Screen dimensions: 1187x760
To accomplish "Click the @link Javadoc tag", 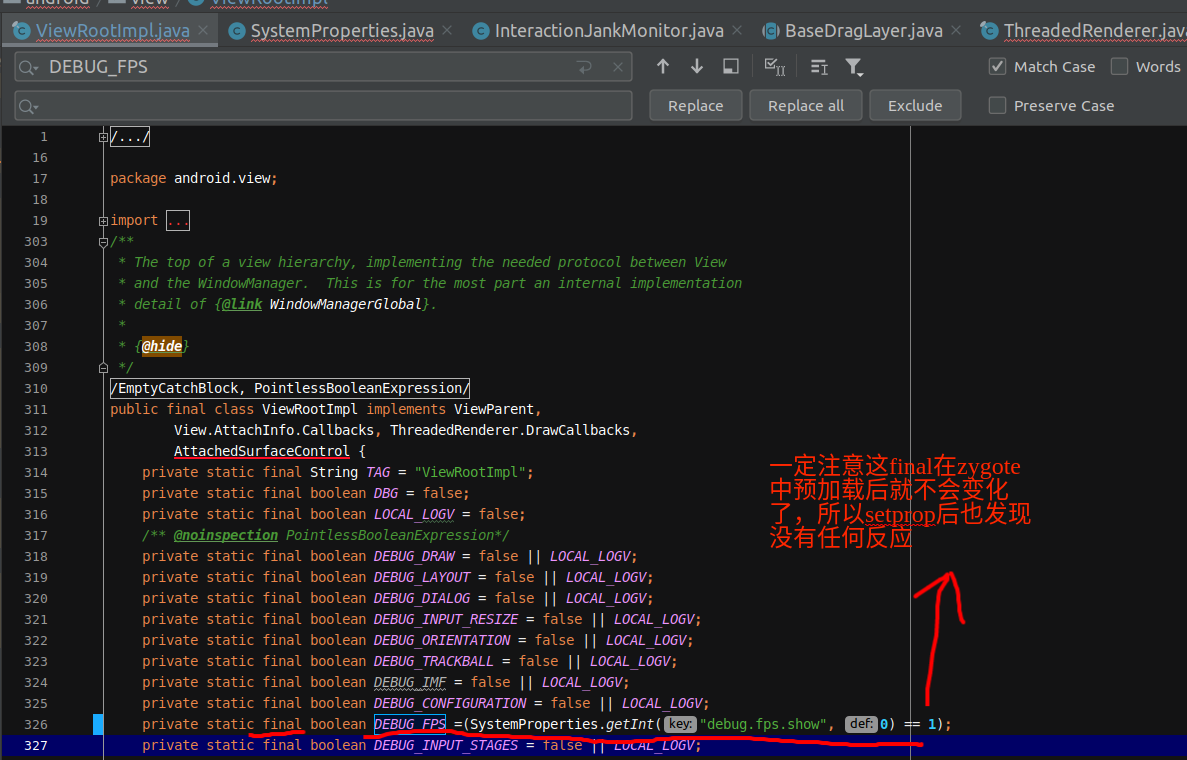I will click(241, 304).
